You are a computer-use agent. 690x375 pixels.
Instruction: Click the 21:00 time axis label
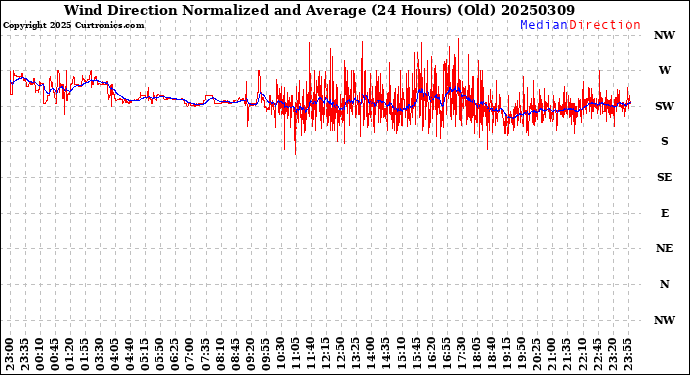[x=551, y=355]
